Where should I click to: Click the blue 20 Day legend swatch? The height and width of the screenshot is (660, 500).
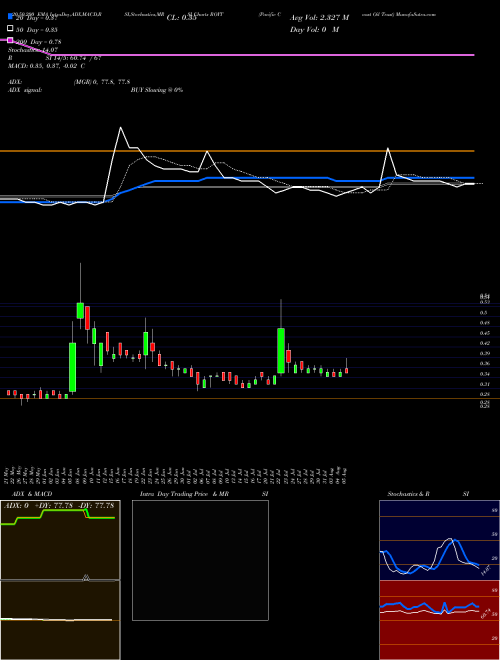pyautogui.click(x=10, y=17)
